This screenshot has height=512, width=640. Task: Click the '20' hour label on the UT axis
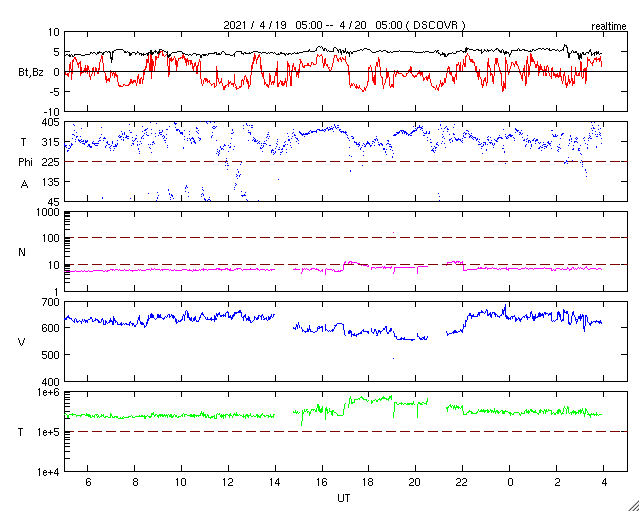(x=416, y=483)
